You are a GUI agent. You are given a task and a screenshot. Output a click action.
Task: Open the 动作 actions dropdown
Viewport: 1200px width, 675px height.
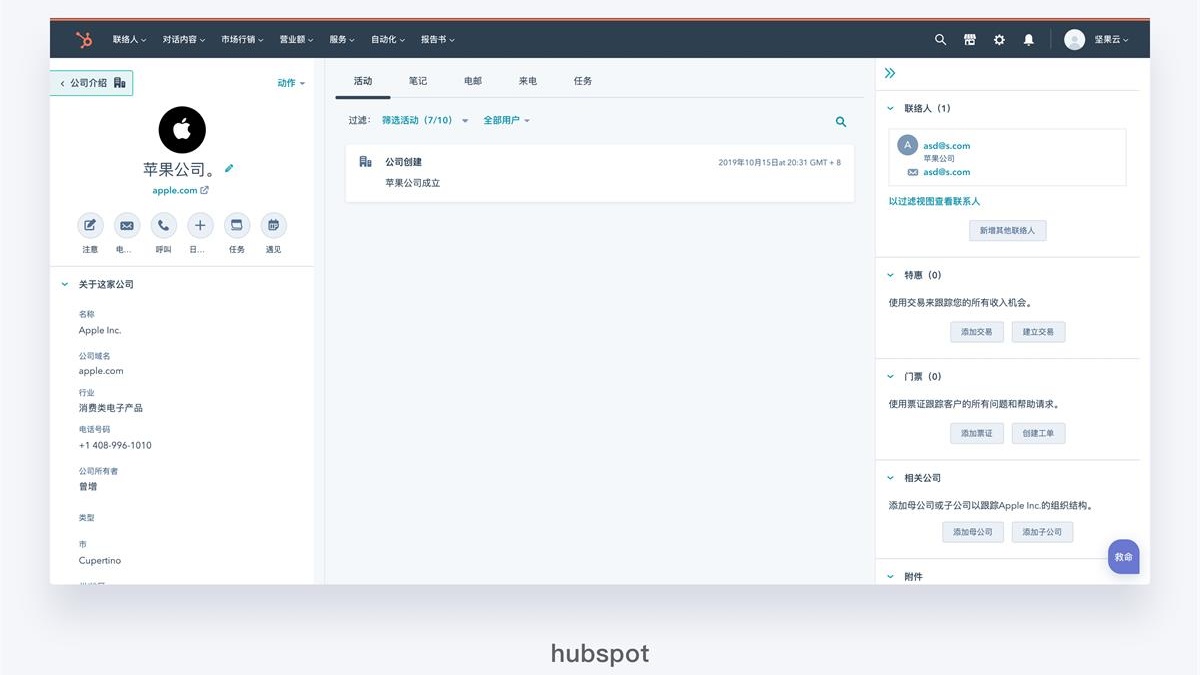291,83
